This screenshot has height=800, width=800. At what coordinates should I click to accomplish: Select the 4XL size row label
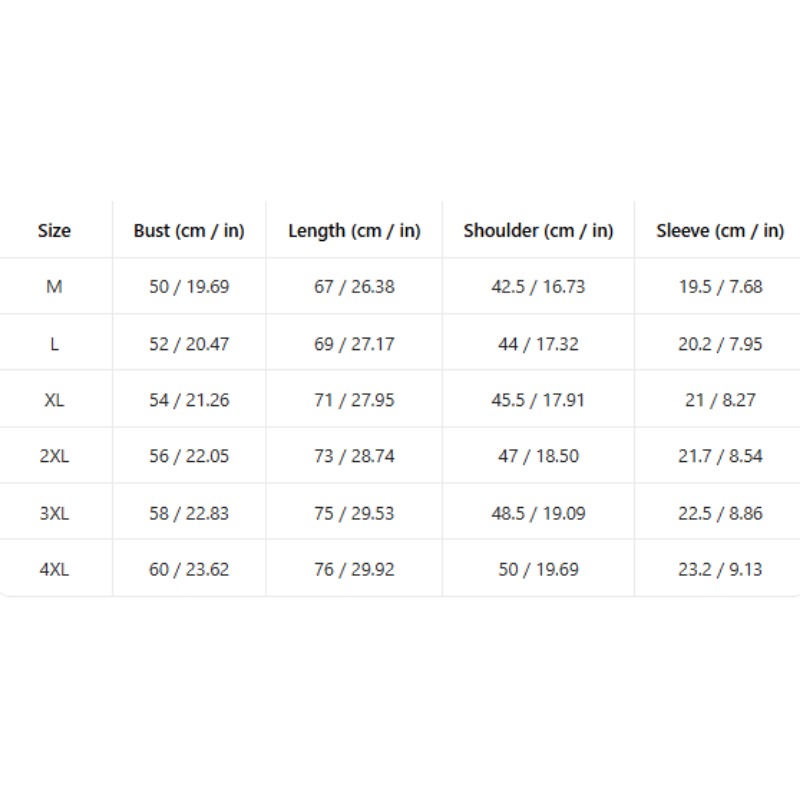[x=54, y=569]
